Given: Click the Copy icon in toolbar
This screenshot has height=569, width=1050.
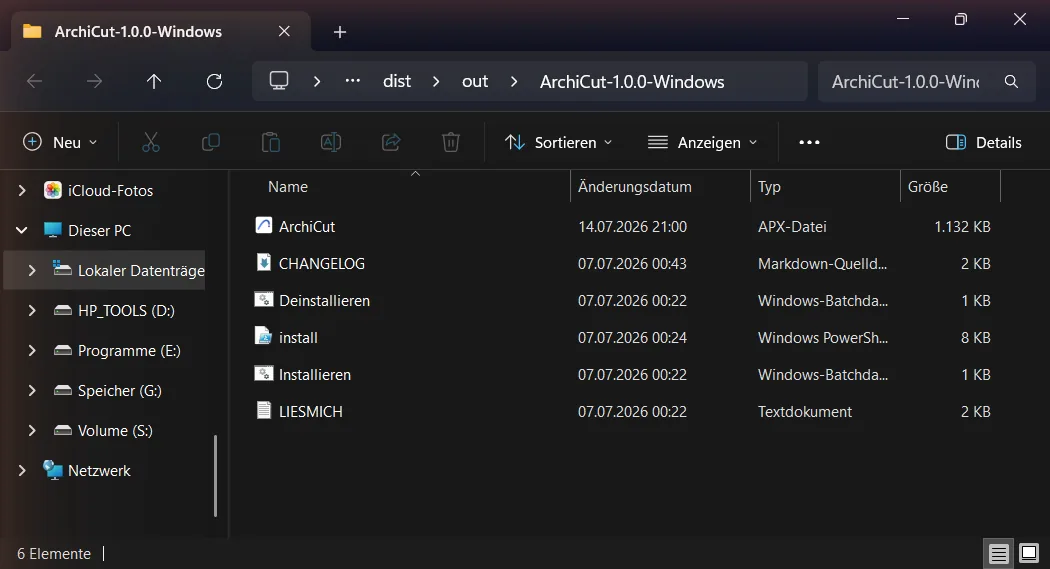Looking at the screenshot, I should coord(211,142).
